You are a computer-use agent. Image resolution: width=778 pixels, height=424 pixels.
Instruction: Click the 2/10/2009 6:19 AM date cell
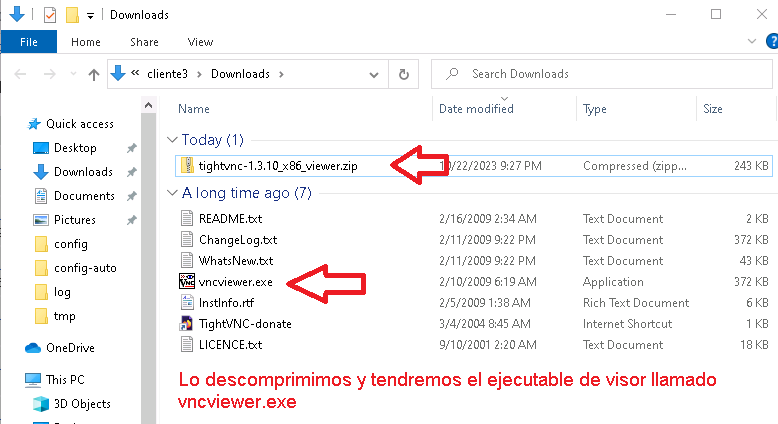[x=488, y=282]
